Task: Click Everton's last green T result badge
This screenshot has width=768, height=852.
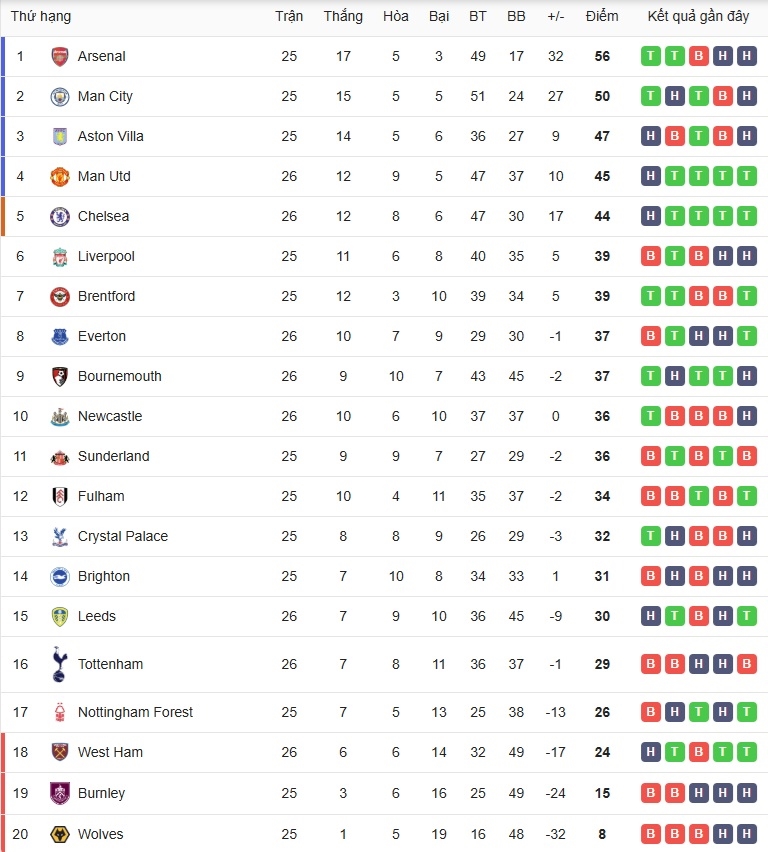Action: [x=746, y=336]
